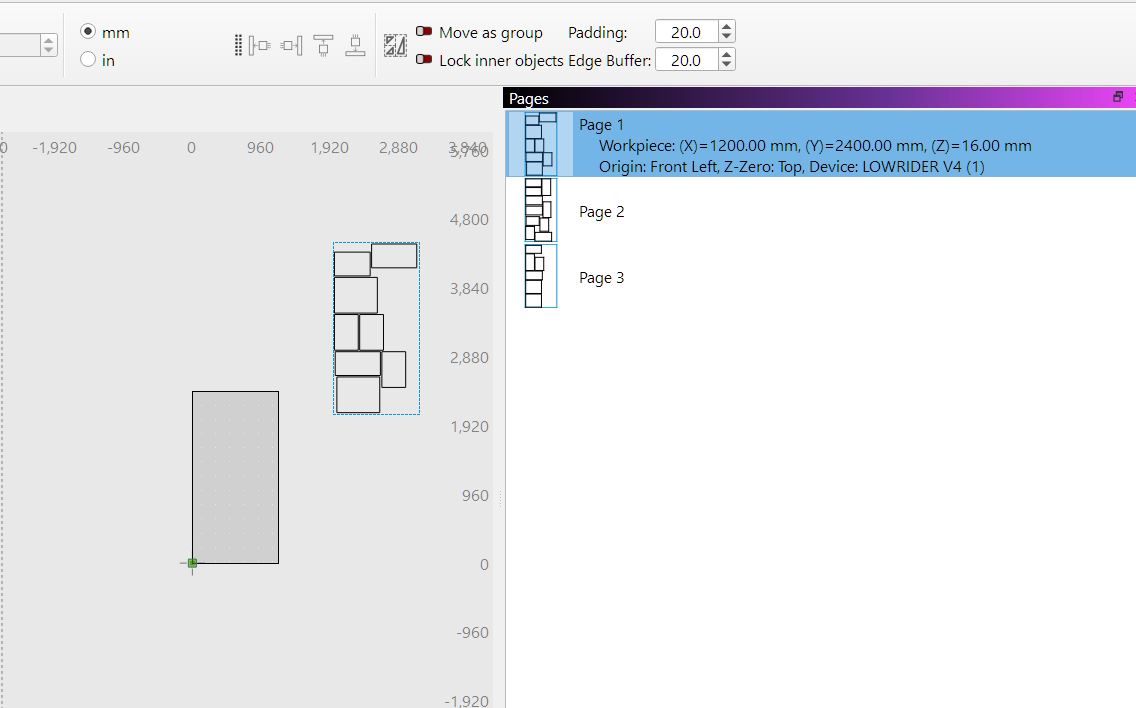Click the align-to-right-edge icon

click(x=291, y=46)
